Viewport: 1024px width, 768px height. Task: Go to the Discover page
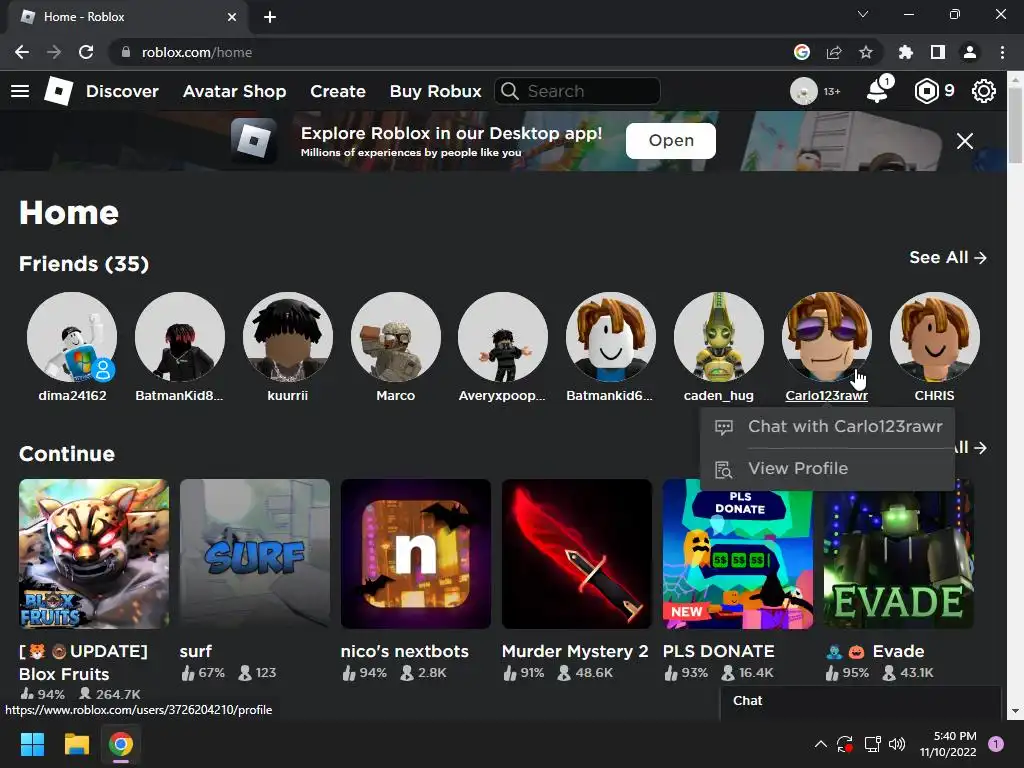(122, 91)
